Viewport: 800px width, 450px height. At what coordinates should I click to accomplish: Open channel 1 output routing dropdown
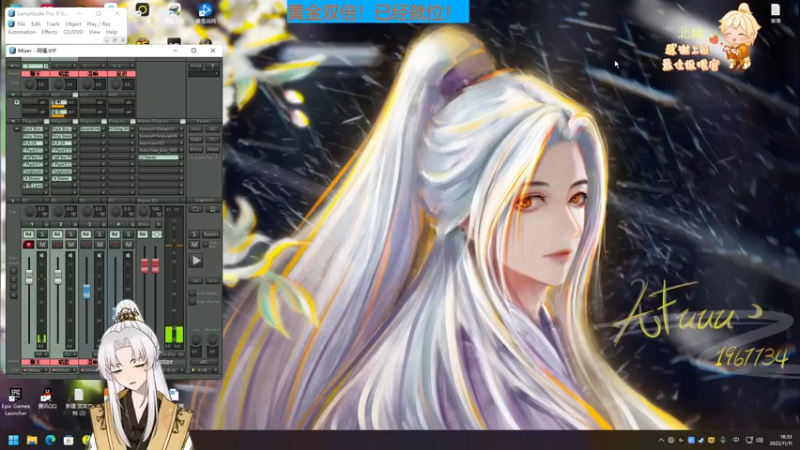[46, 370]
